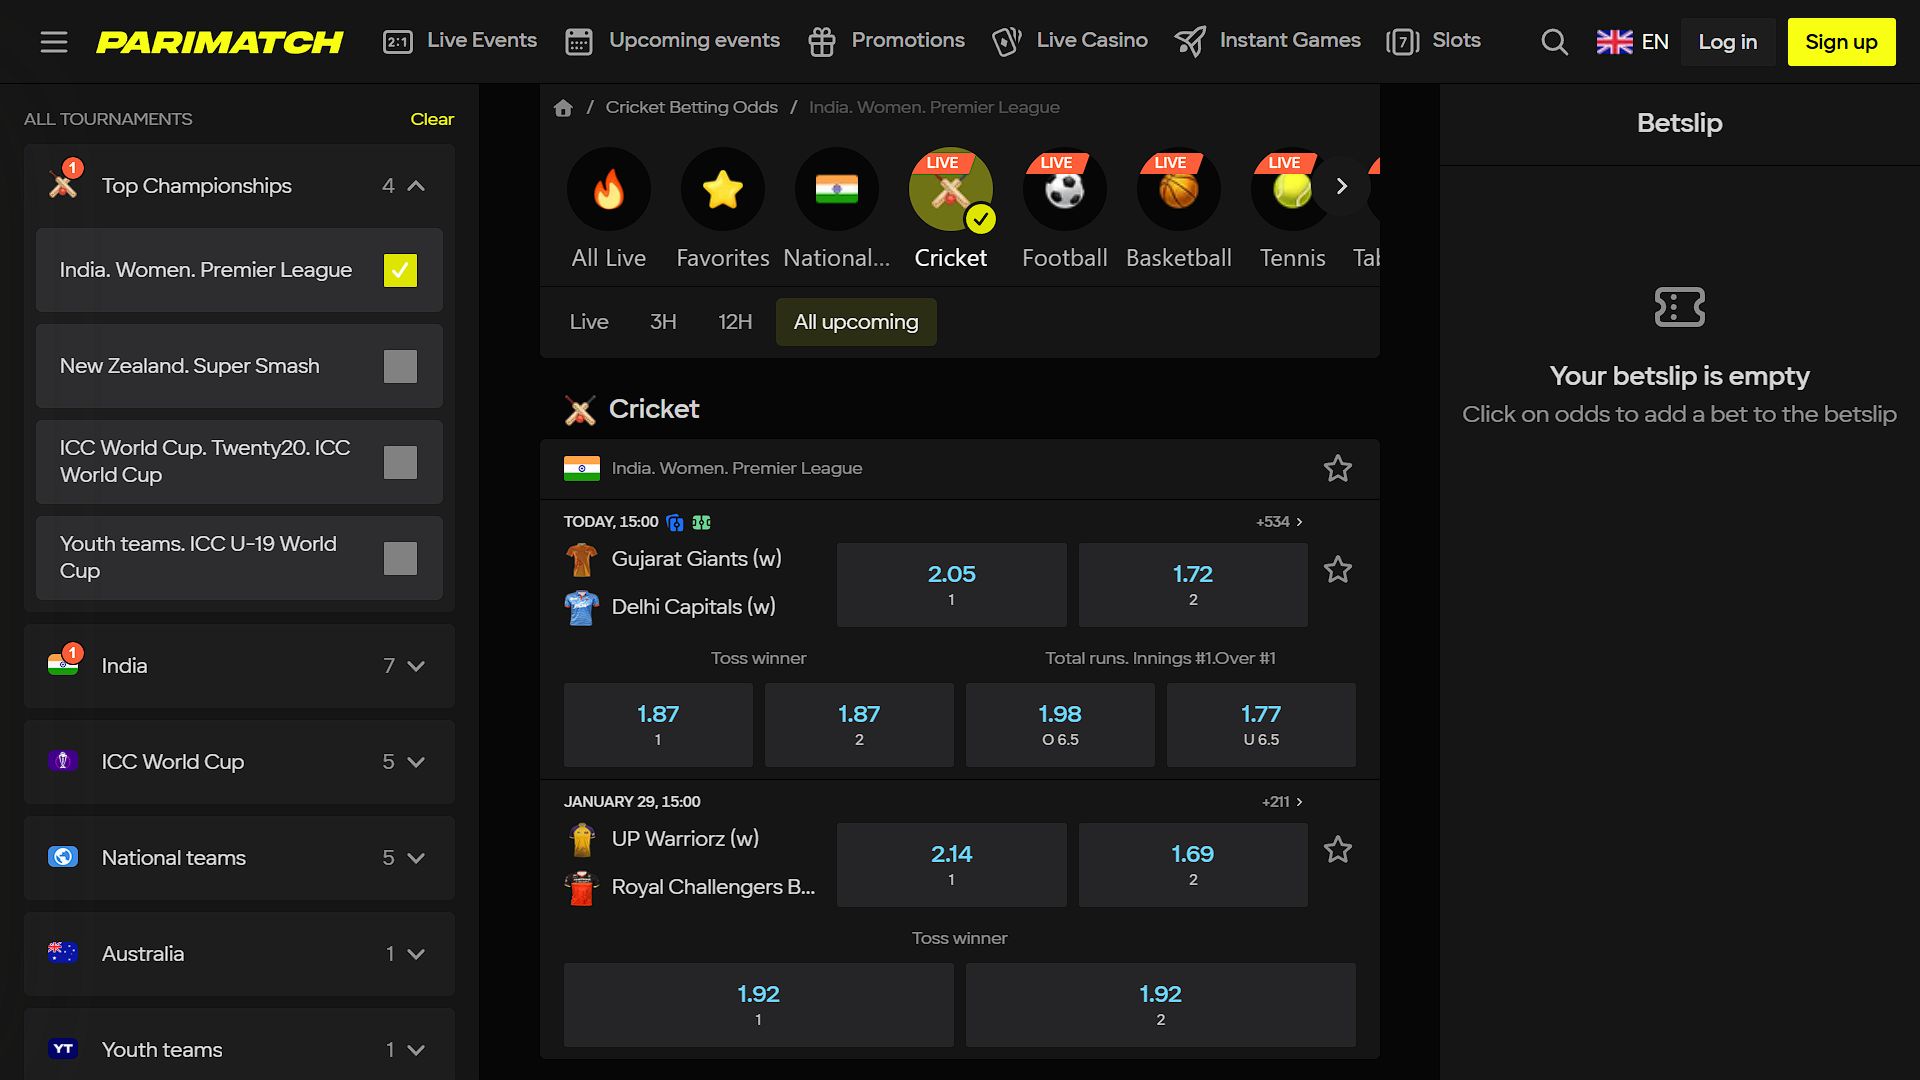
Task: Open Live Casino from top navigation
Action: pyautogui.click(x=1070, y=41)
